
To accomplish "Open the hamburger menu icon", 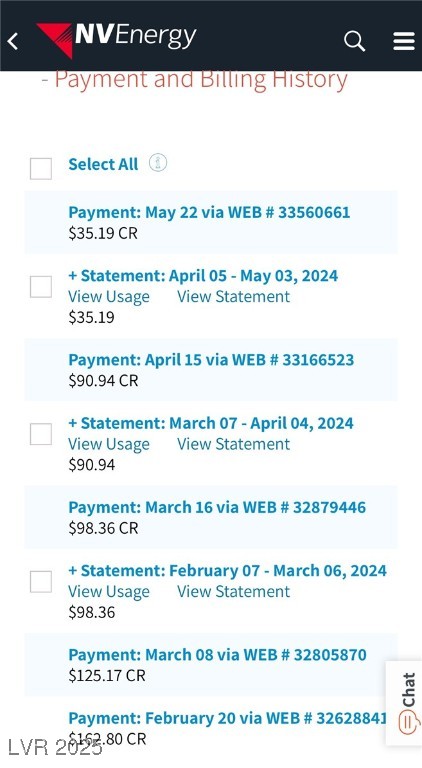I will pyautogui.click(x=404, y=41).
